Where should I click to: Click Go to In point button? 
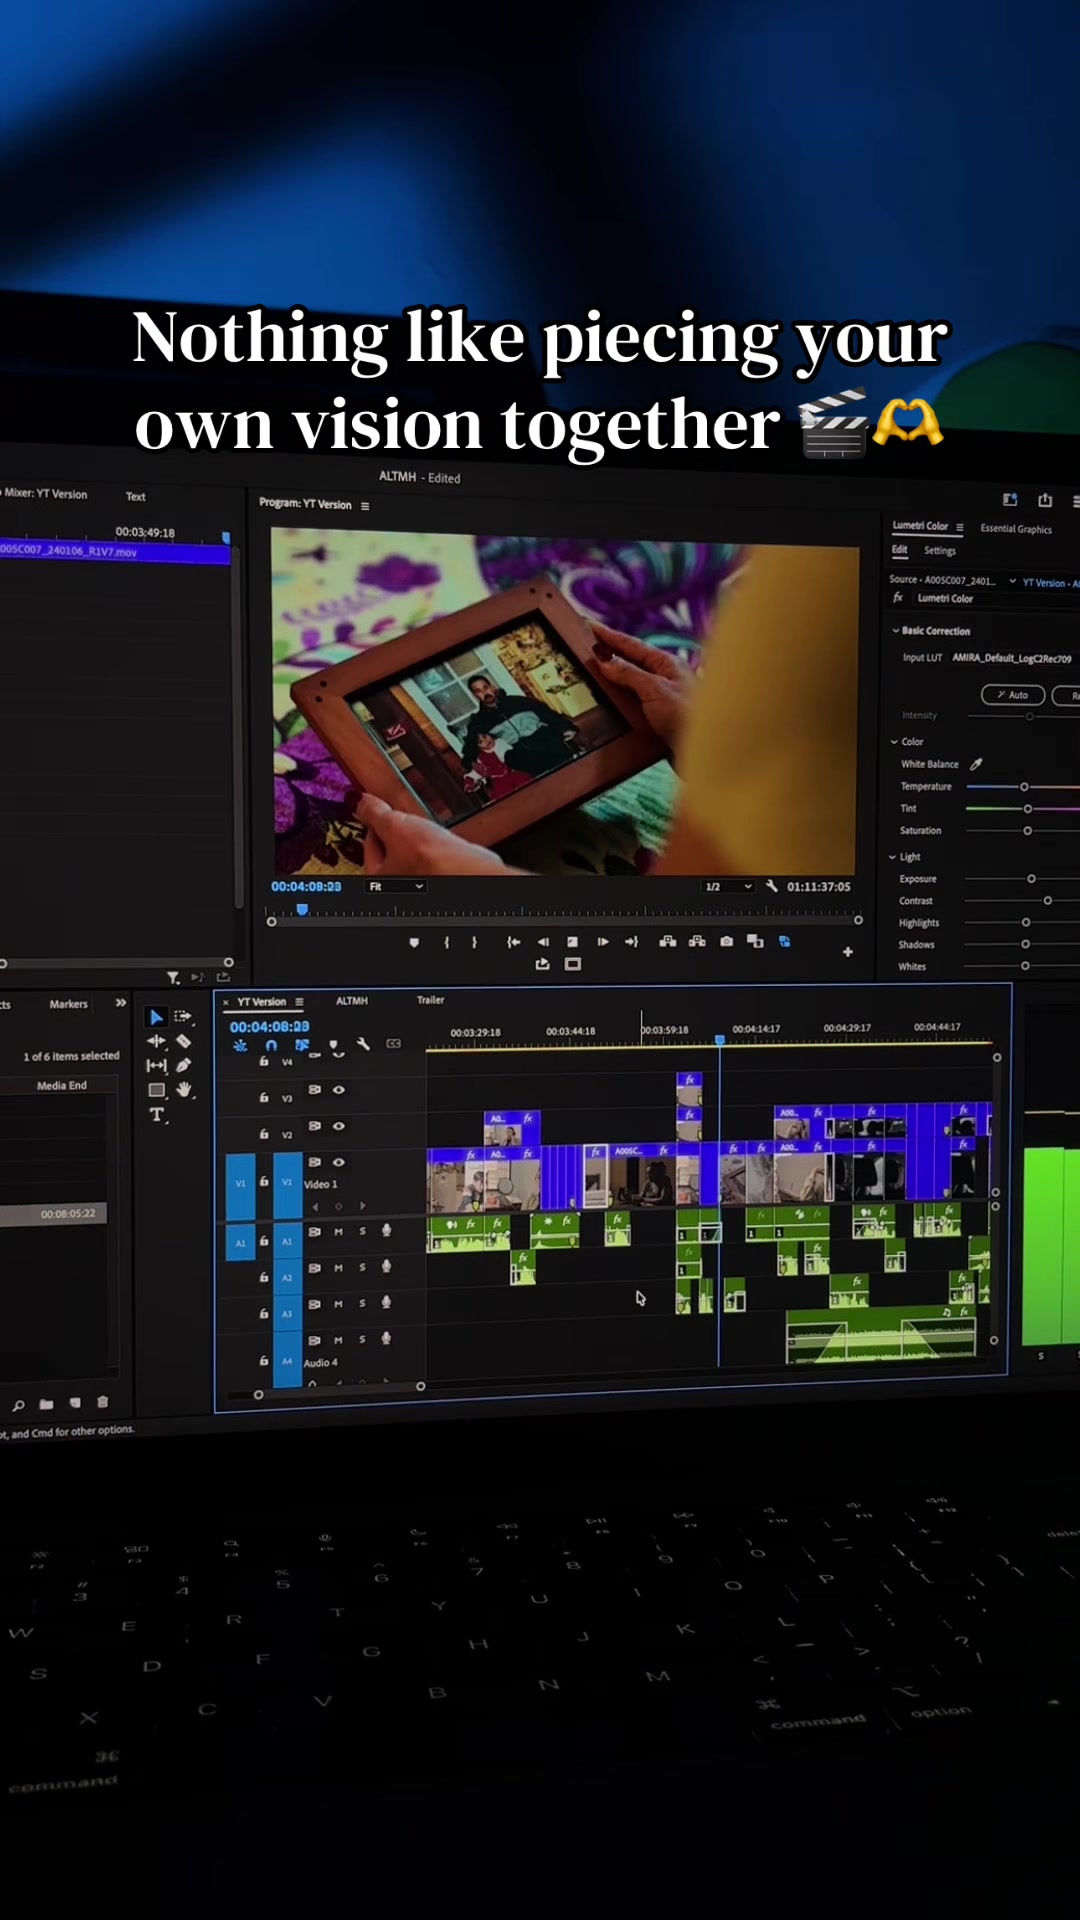coord(513,942)
